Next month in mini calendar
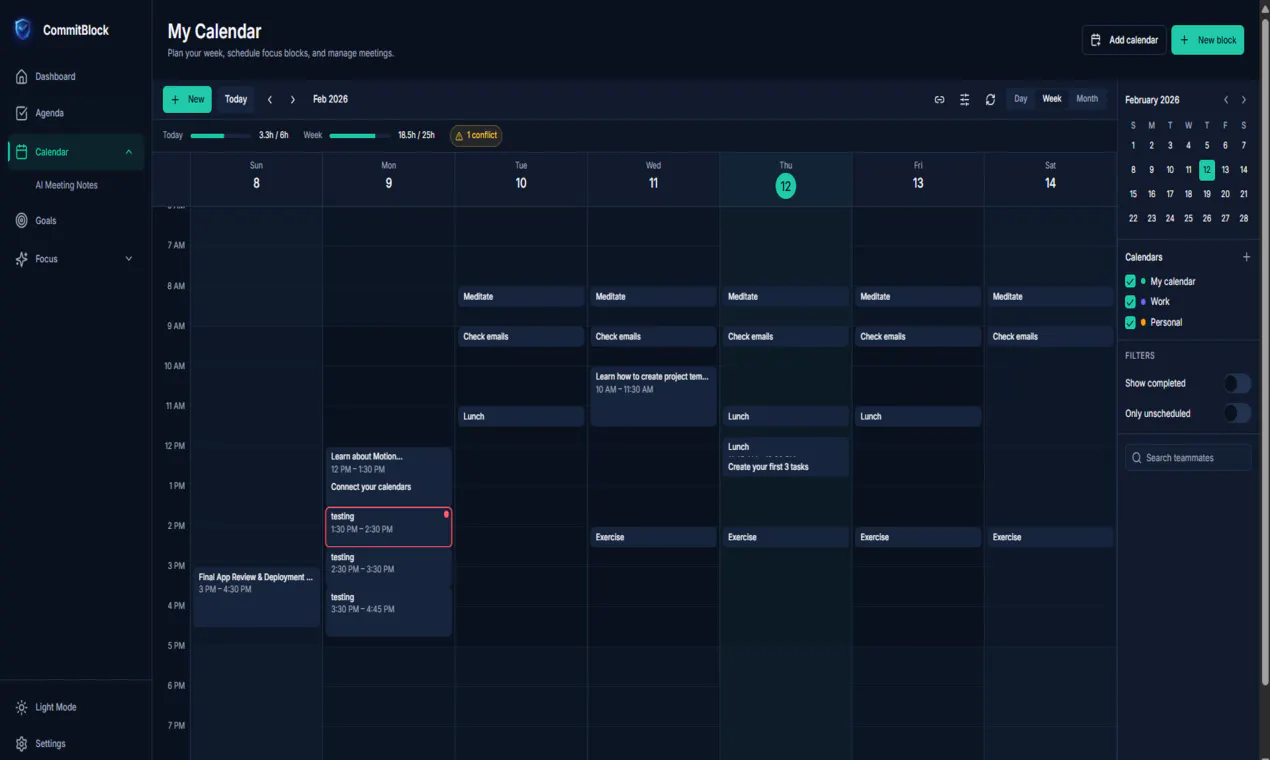 [1244, 100]
